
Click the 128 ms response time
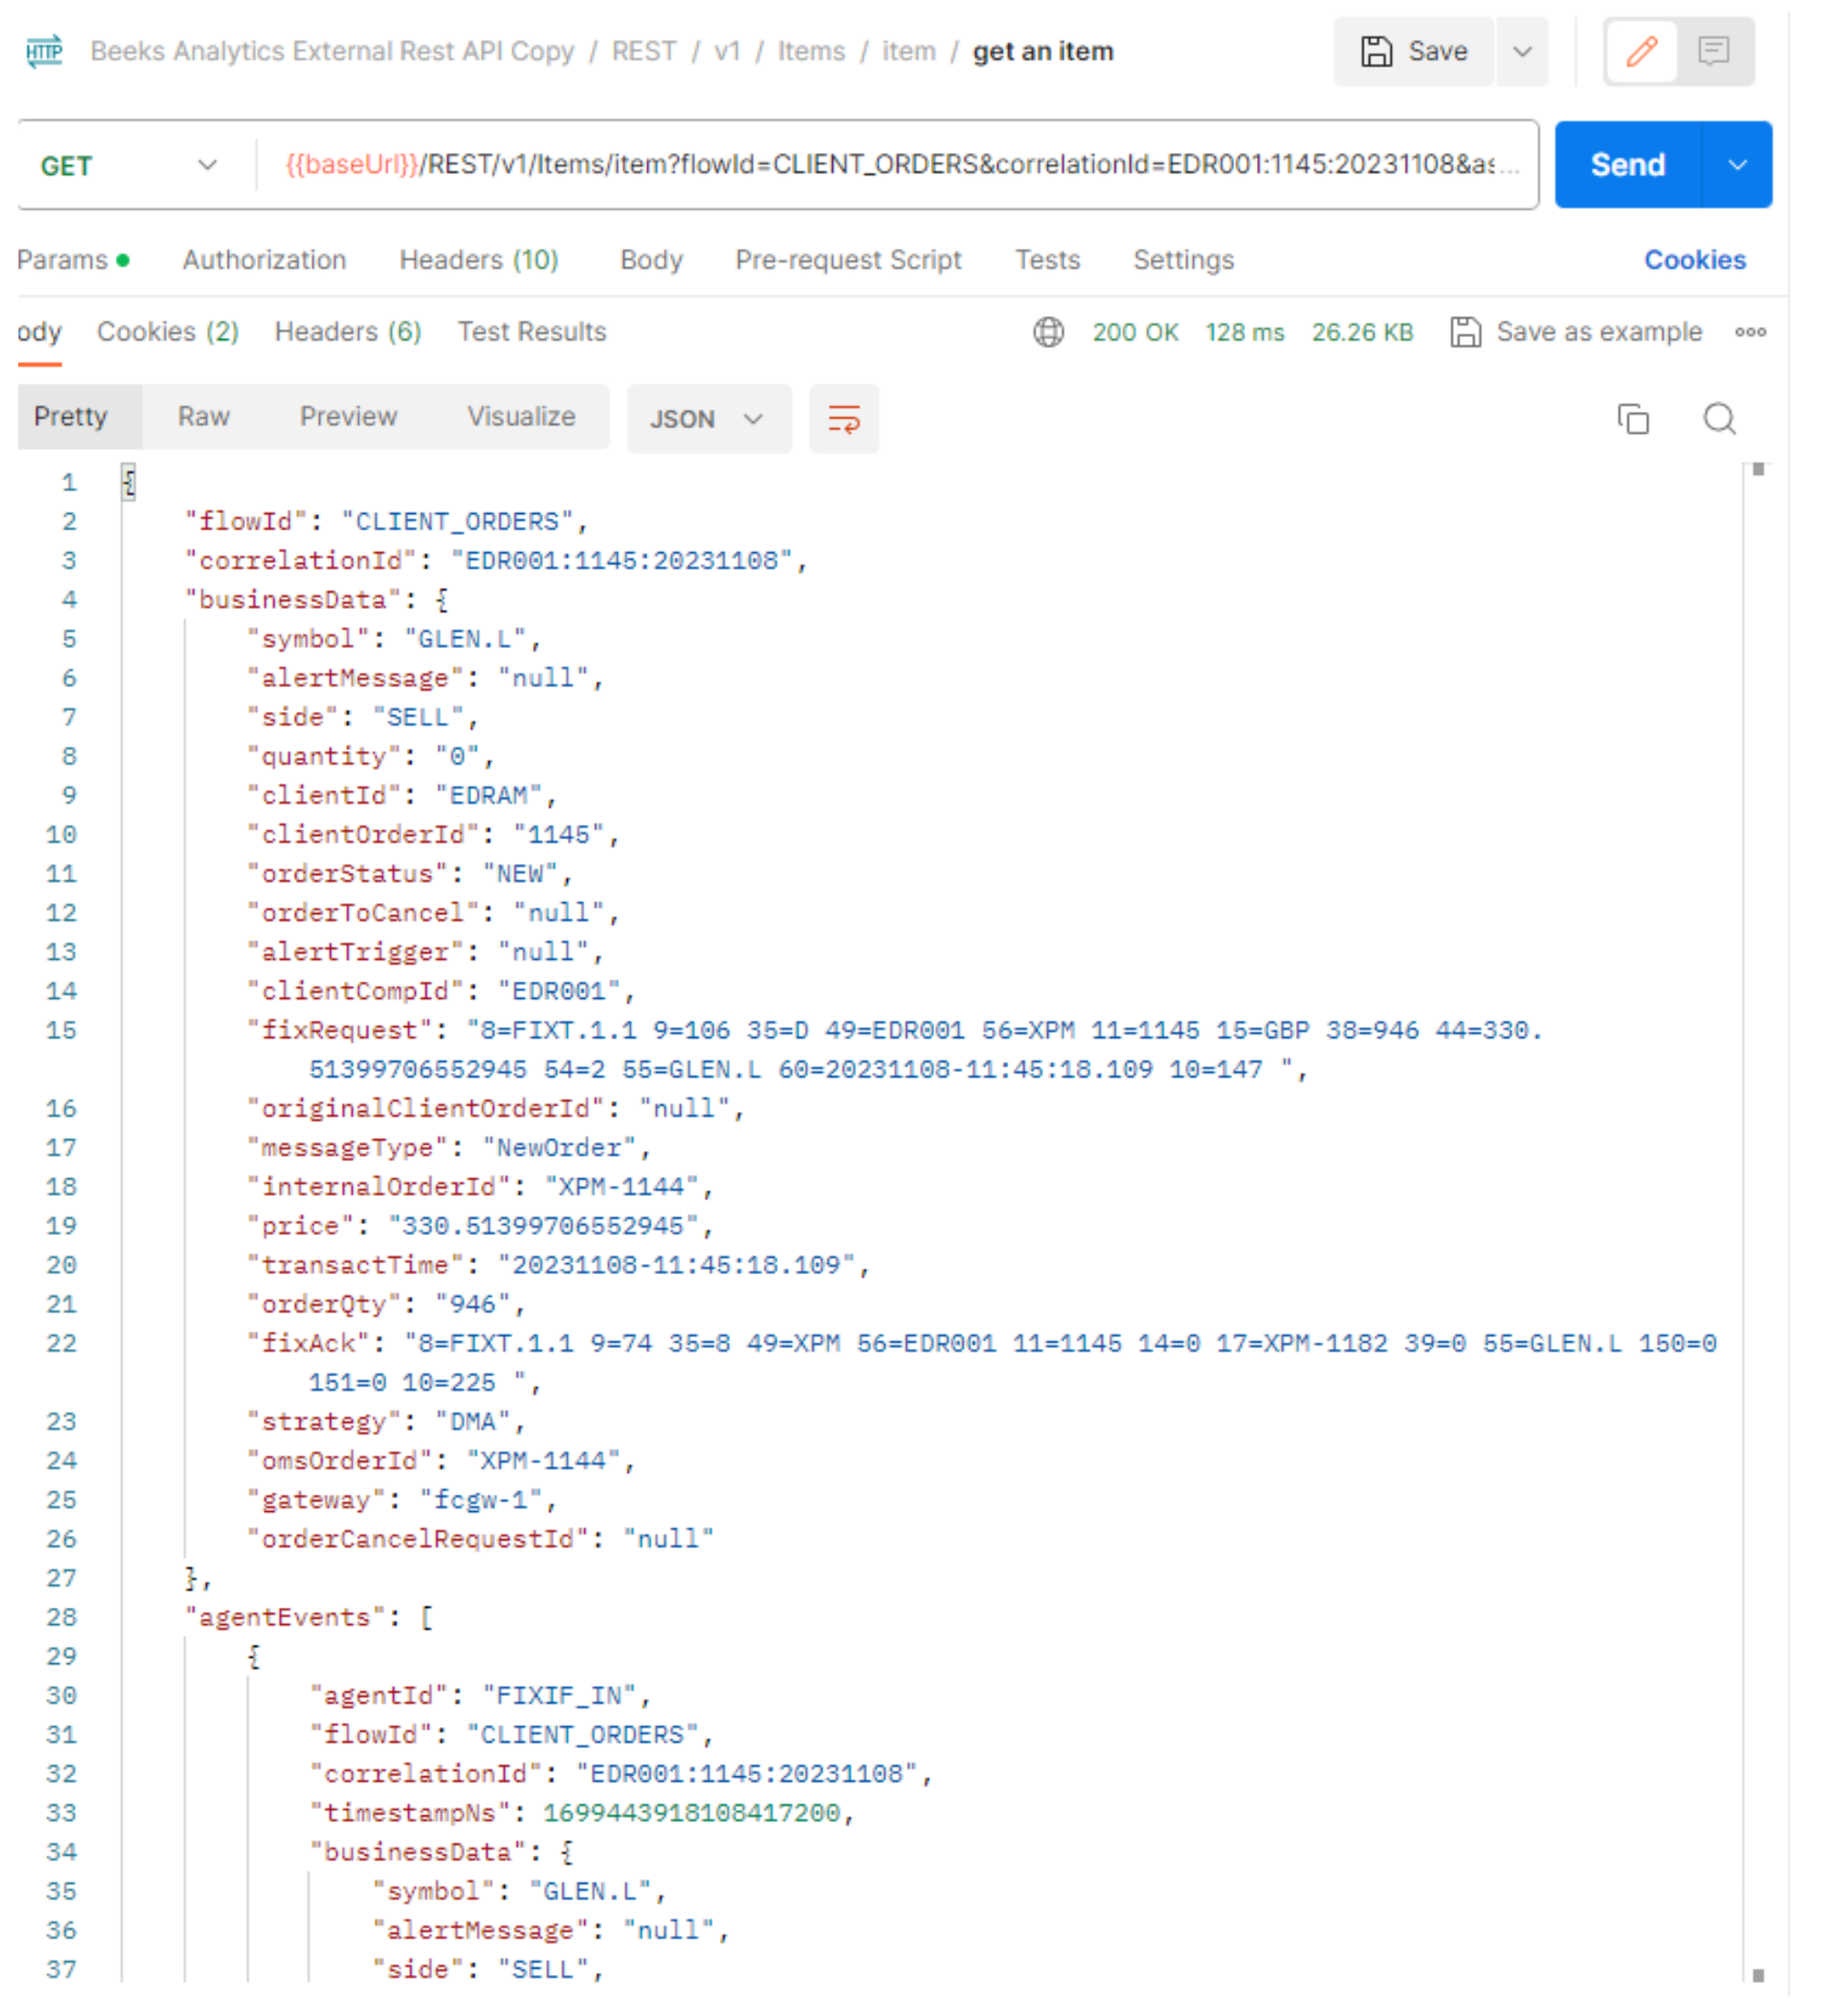[1244, 332]
